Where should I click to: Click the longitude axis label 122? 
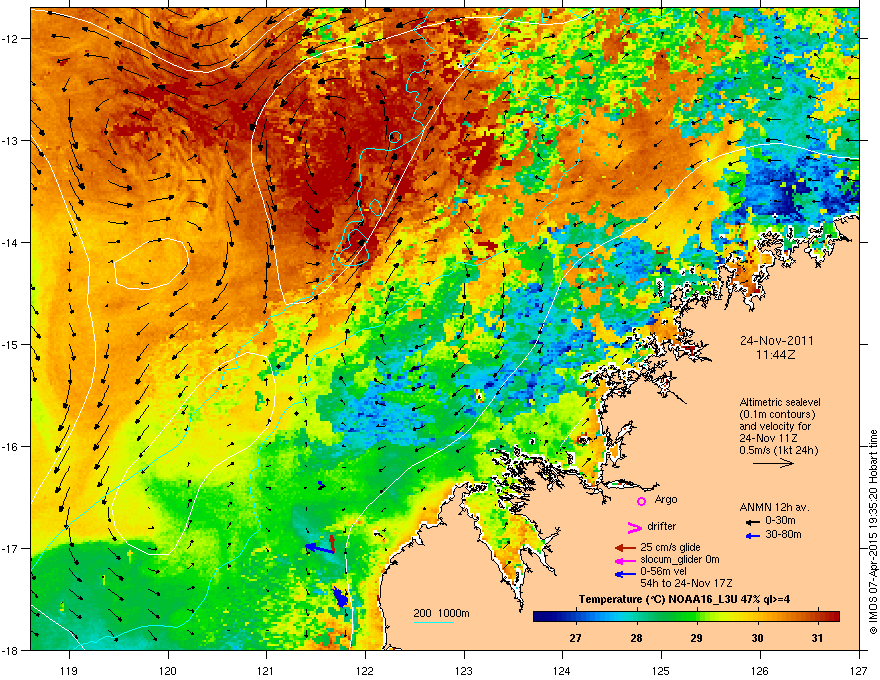click(x=365, y=670)
